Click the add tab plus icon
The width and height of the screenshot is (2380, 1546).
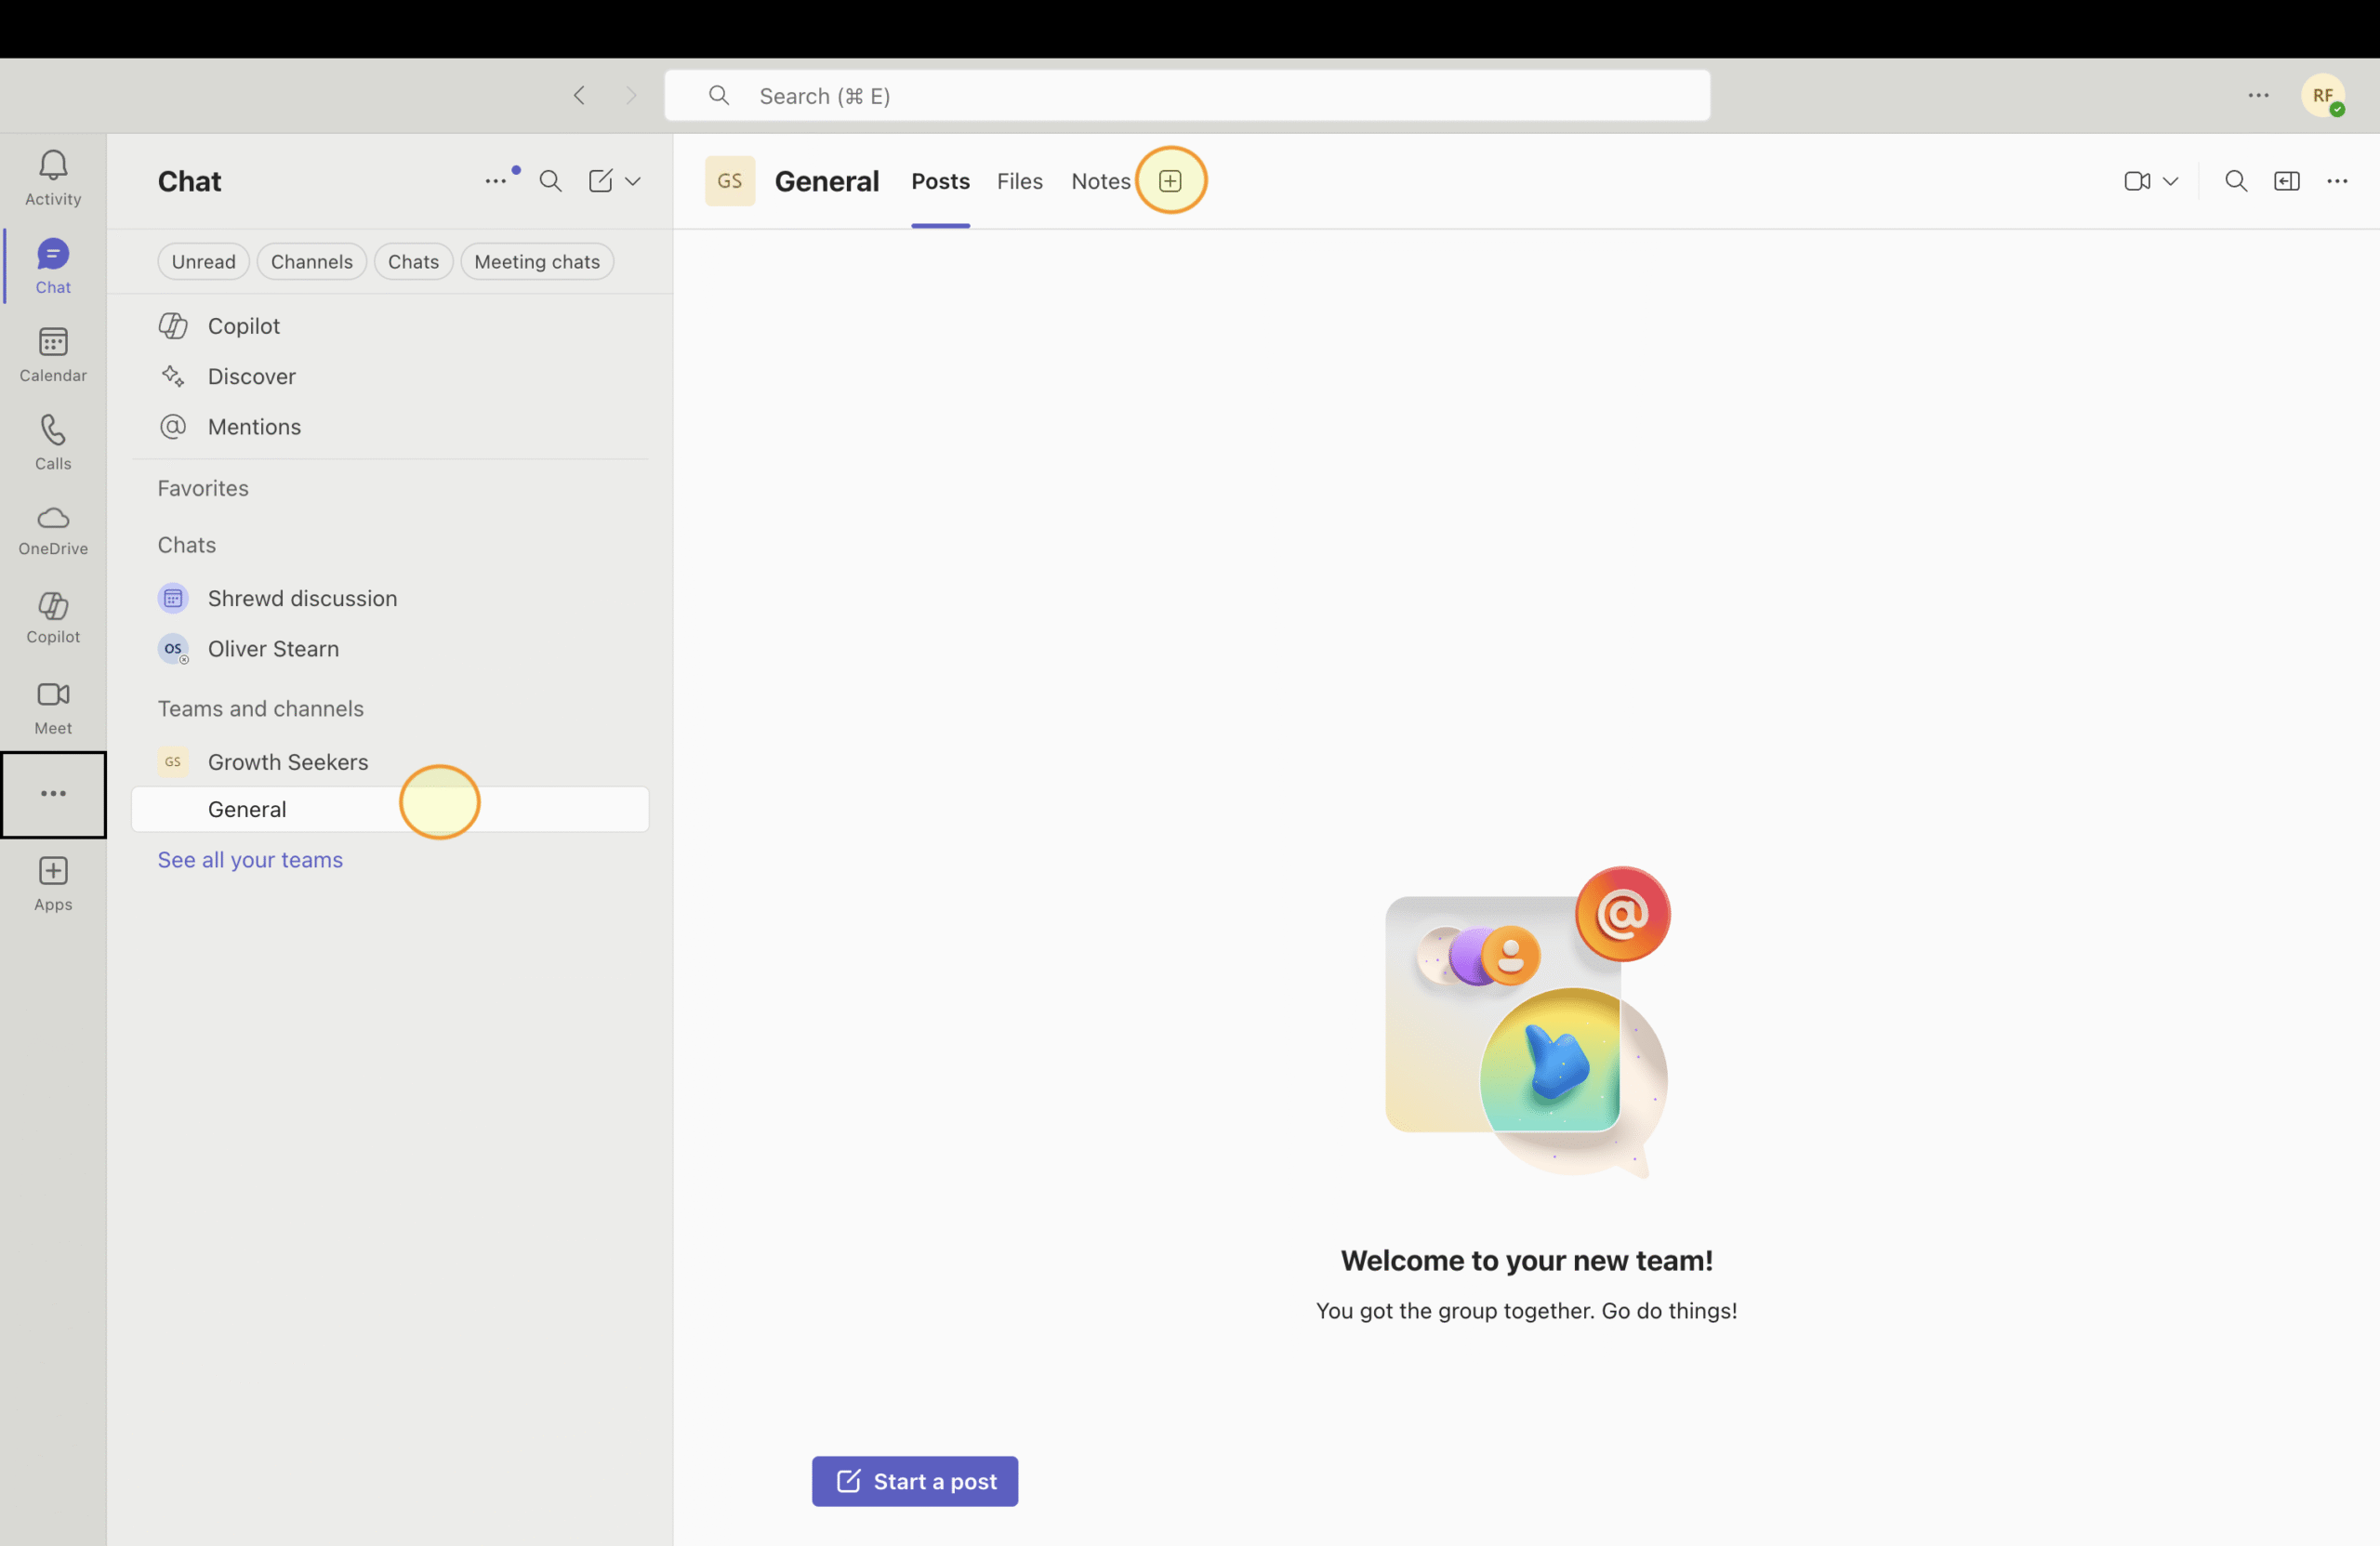1170,181
